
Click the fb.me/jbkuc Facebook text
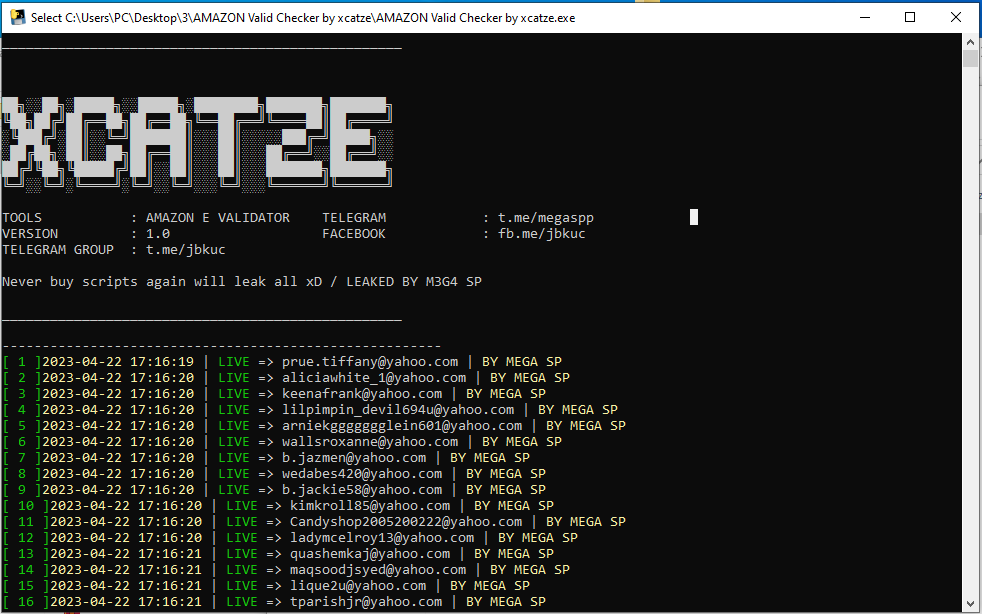542,234
